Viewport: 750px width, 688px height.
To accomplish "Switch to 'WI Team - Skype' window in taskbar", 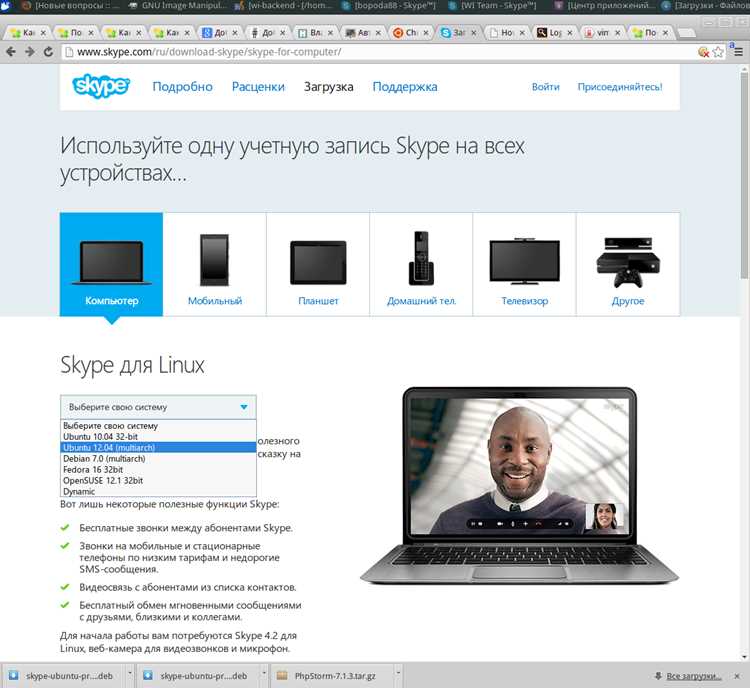I will tap(493, 6).
